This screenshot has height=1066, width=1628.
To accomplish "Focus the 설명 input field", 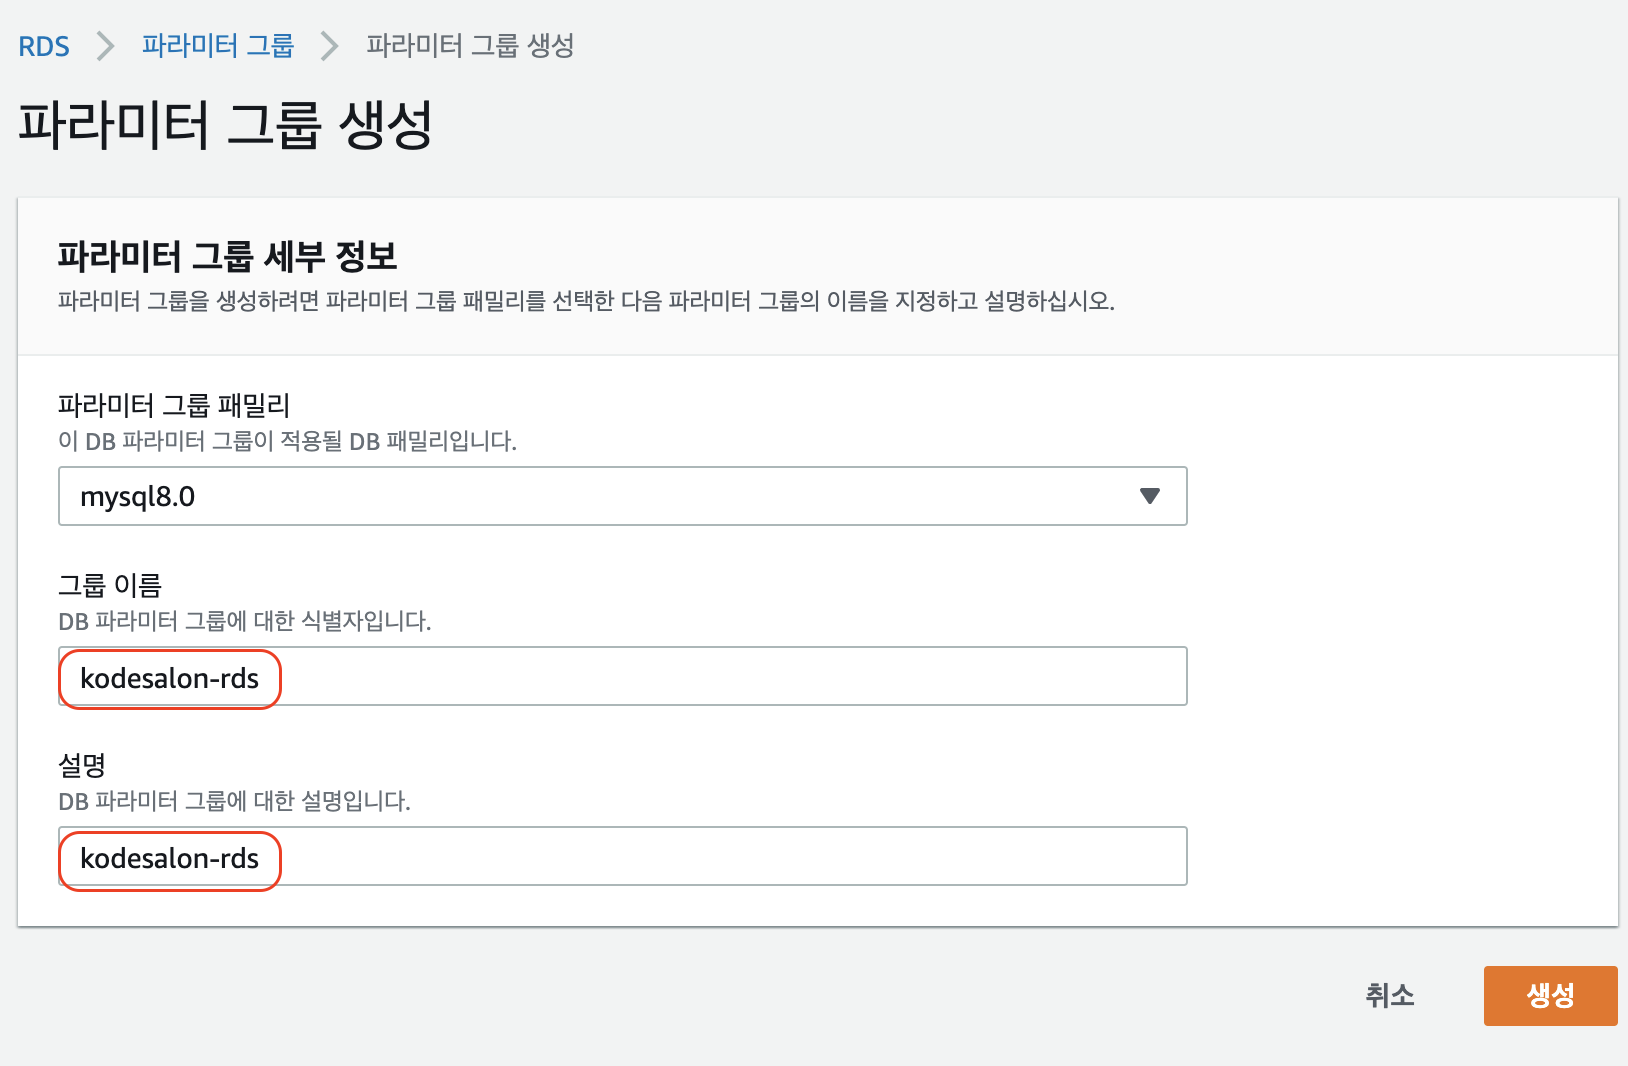I will click(x=622, y=857).
